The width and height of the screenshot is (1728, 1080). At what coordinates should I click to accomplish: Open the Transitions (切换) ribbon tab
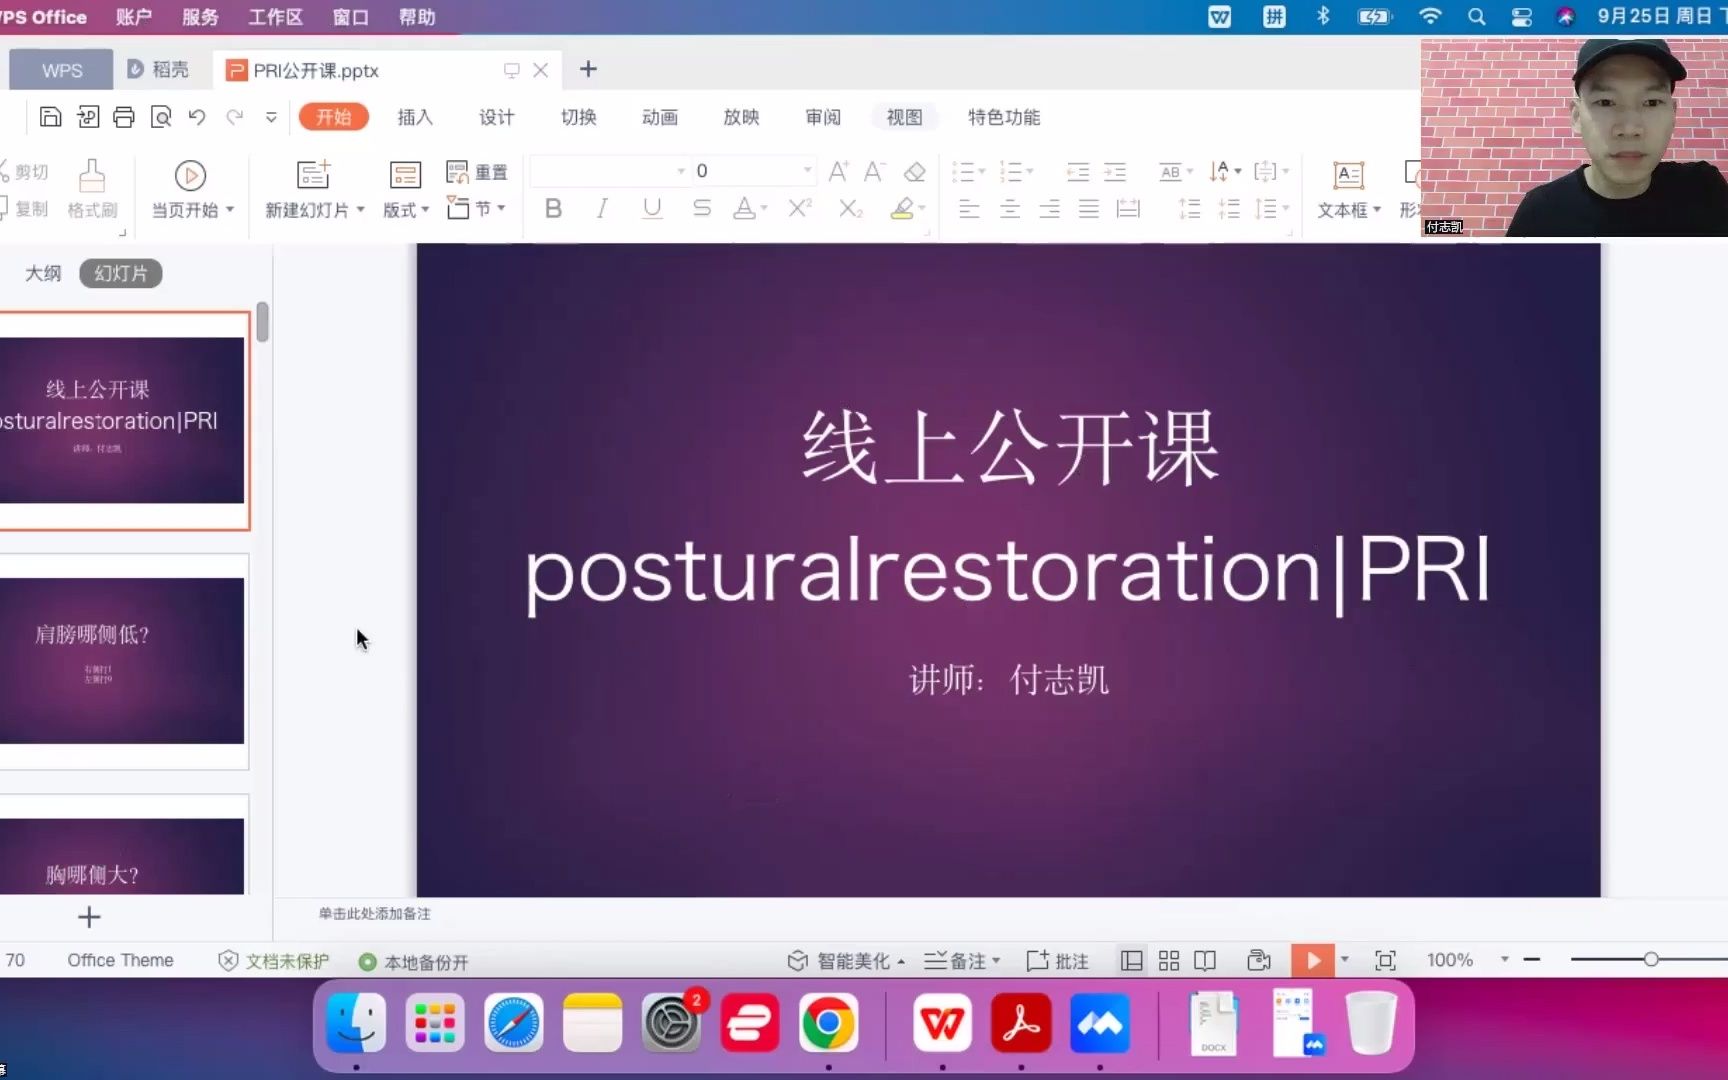click(x=578, y=117)
